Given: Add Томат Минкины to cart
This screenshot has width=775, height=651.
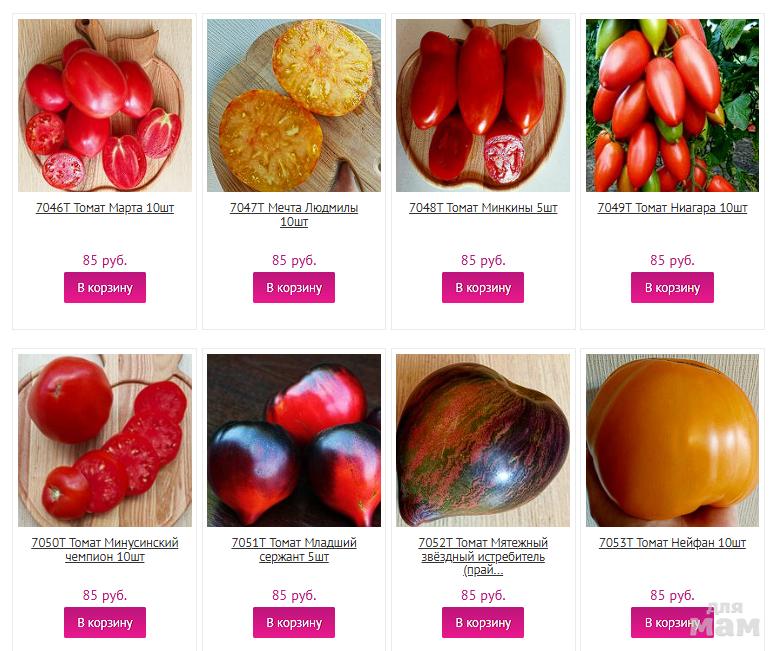Looking at the screenshot, I should (483, 287).
